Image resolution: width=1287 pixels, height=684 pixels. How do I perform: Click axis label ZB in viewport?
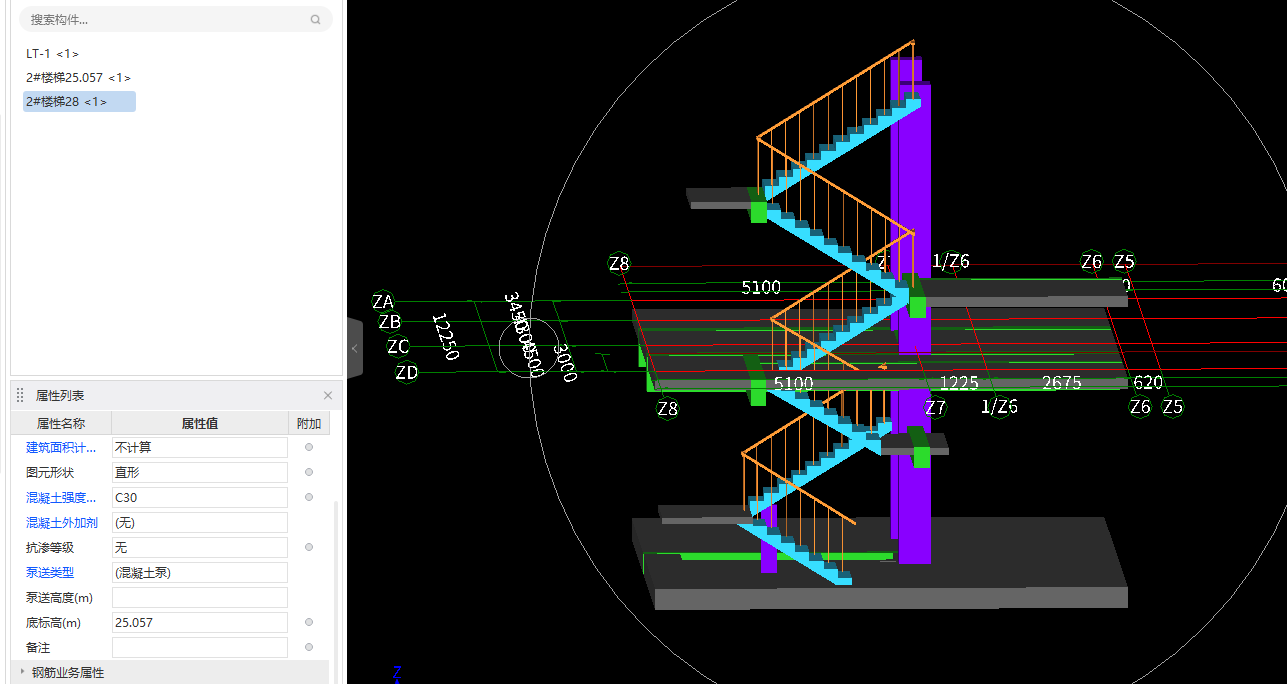[x=390, y=323]
